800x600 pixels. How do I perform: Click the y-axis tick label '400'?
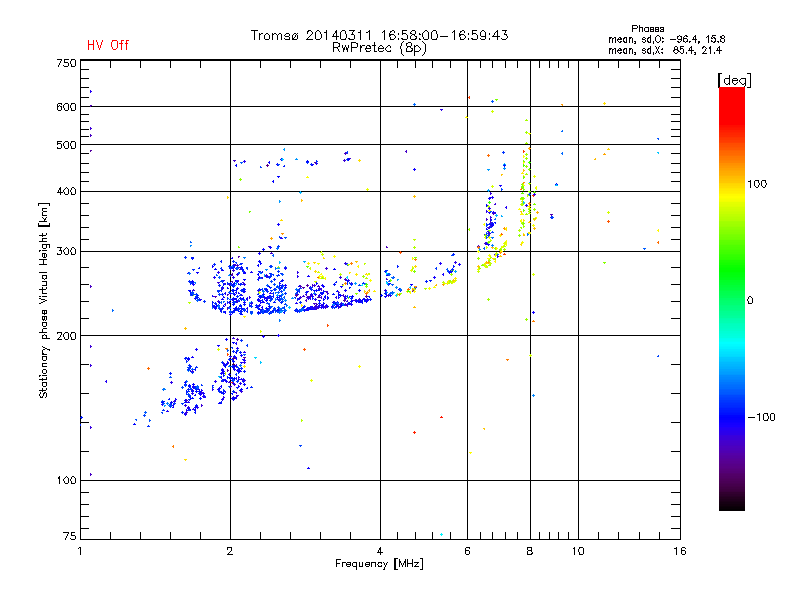click(66, 191)
